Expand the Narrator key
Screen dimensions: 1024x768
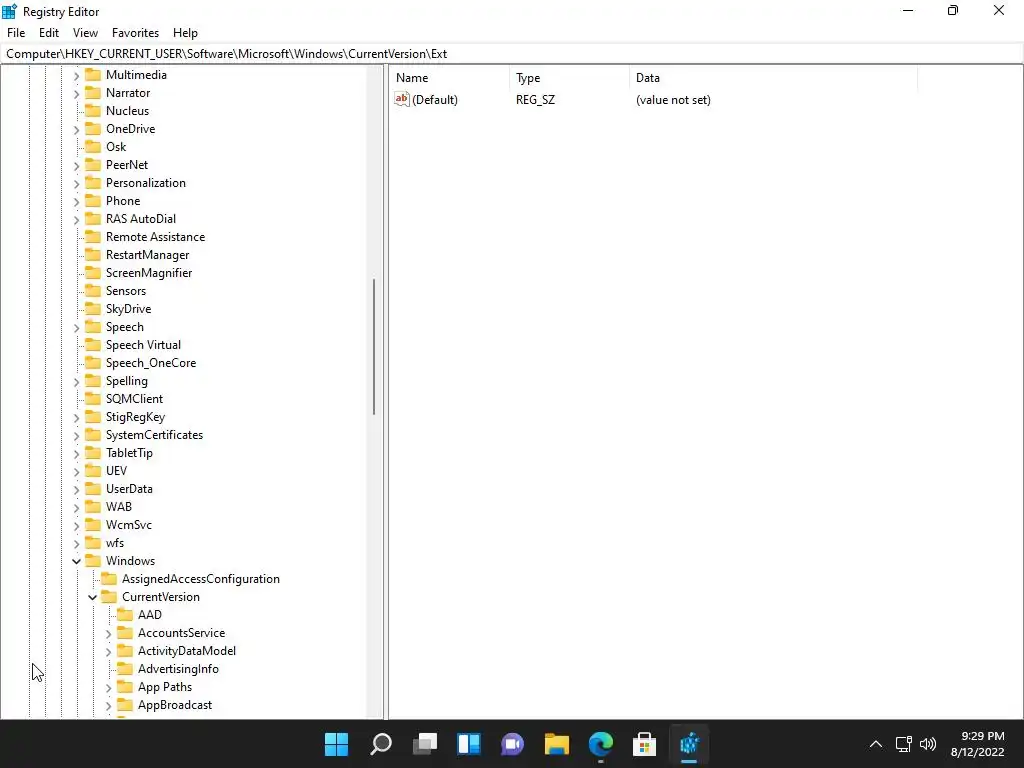(76, 94)
